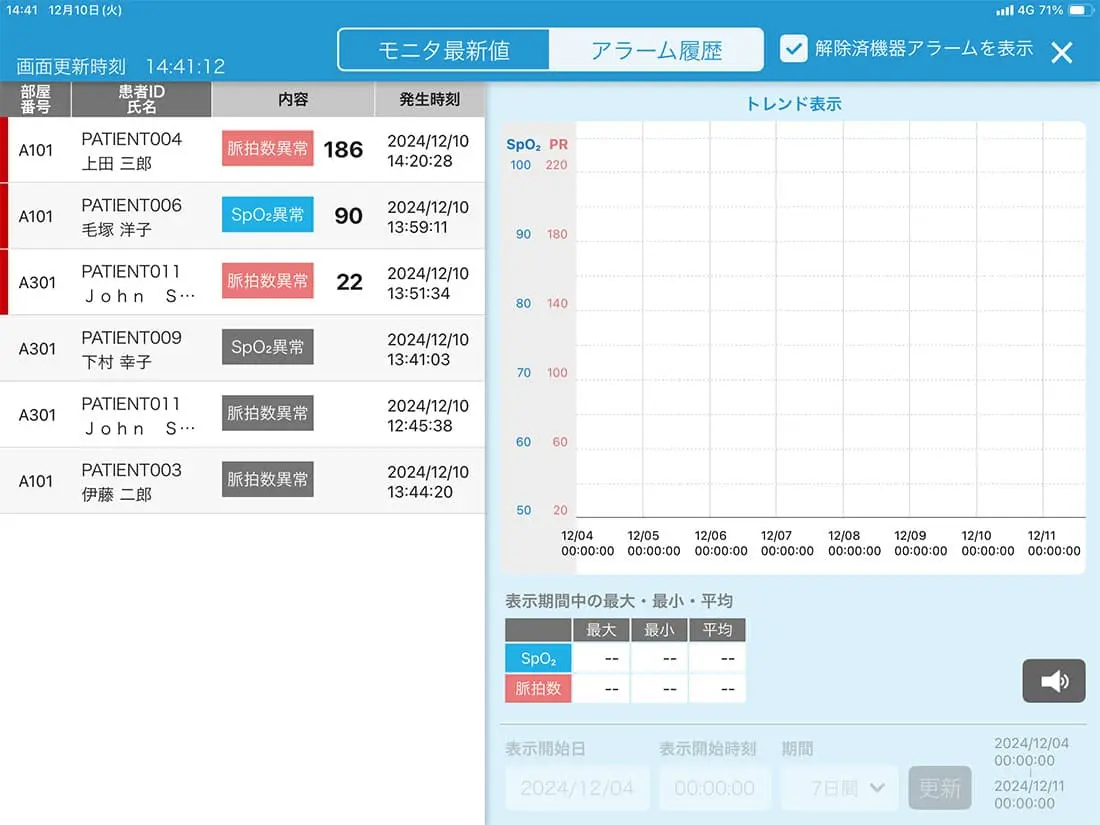
Task: Switch to モニタ最新値 tab
Action: click(x=445, y=50)
